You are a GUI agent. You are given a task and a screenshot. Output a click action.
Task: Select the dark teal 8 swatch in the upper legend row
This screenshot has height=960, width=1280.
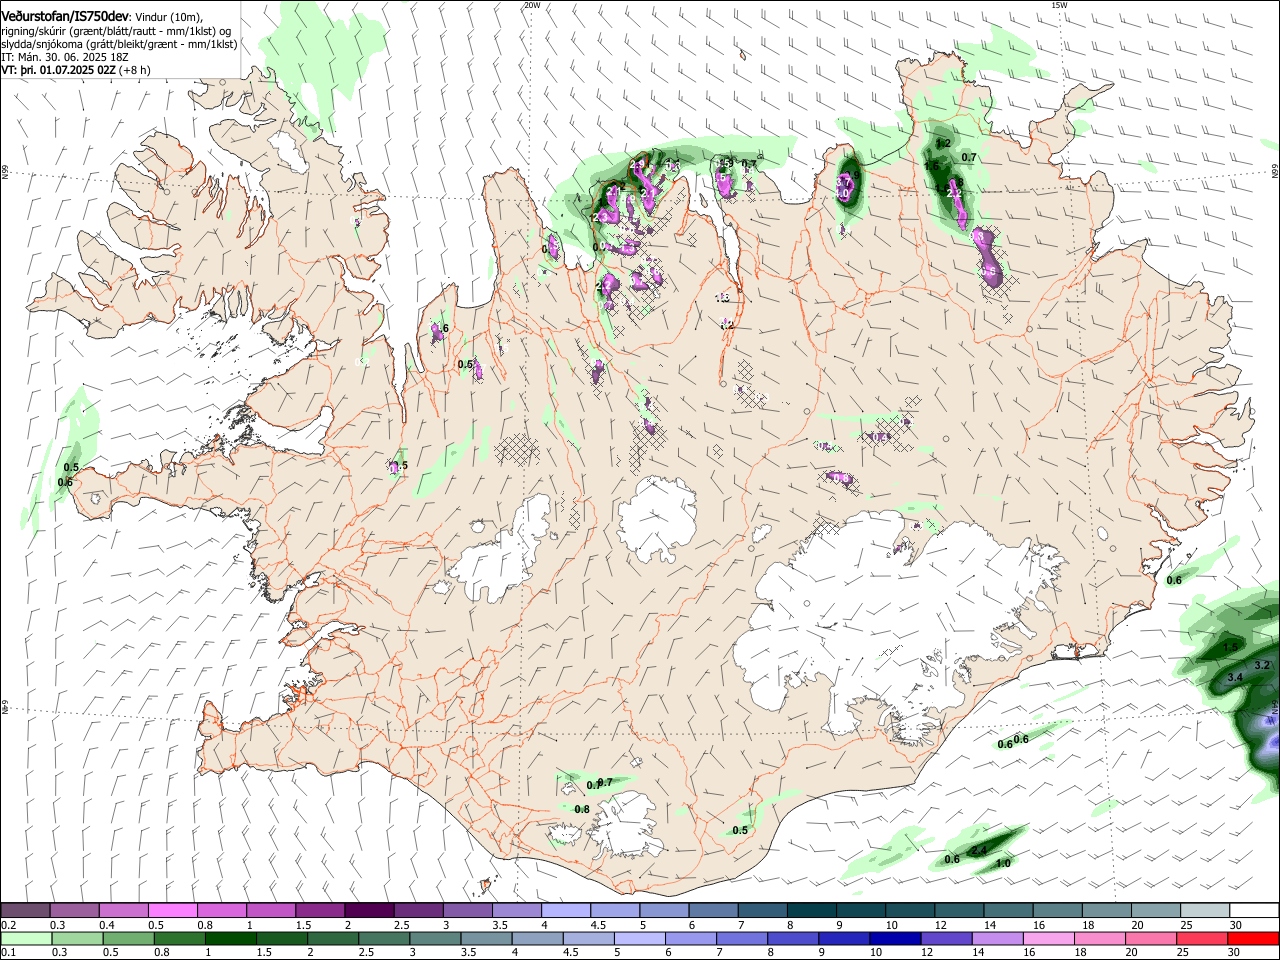pos(812,910)
